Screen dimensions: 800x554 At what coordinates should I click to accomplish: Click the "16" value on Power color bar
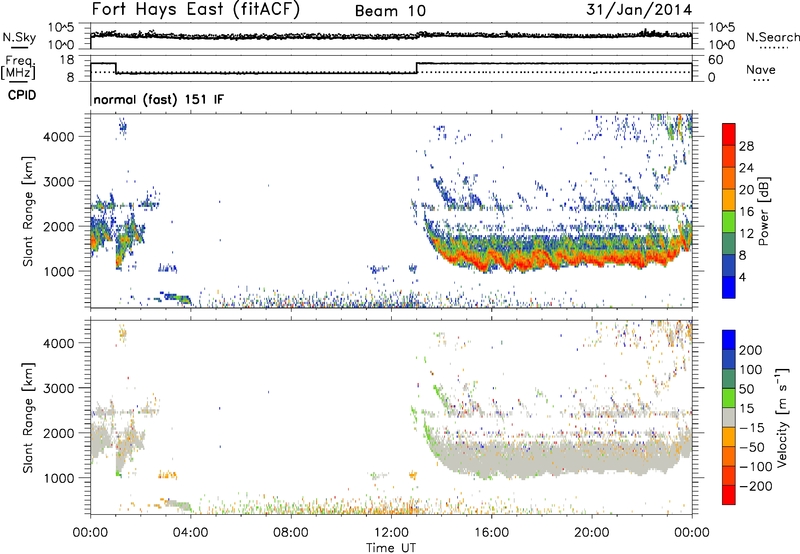click(746, 212)
